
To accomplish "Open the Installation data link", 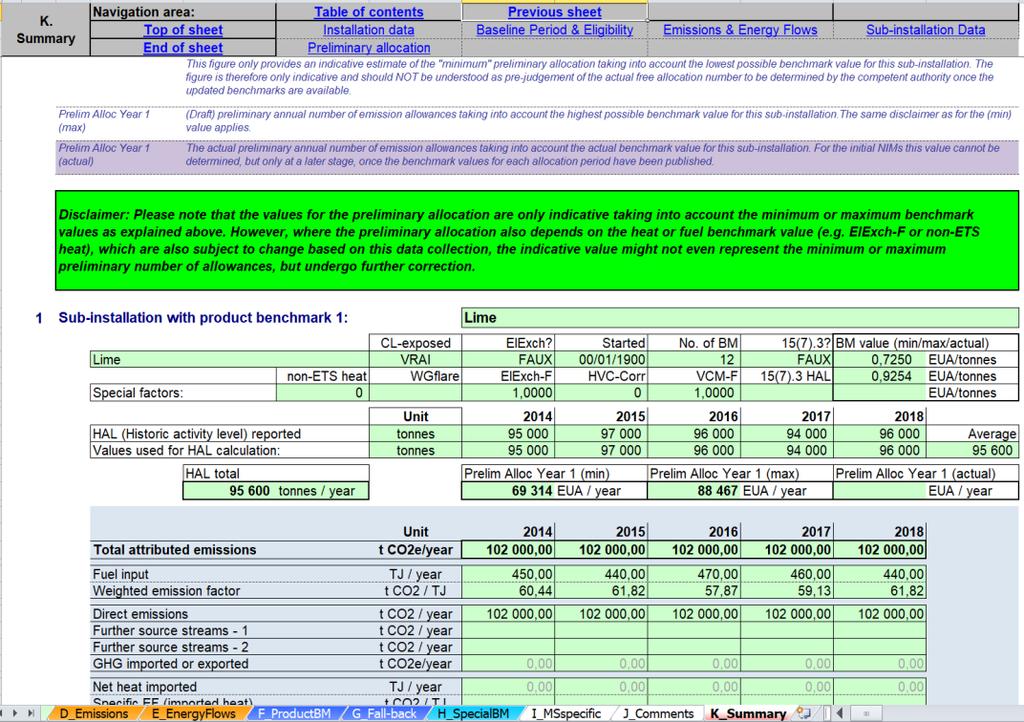I will (x=368, y=29).
